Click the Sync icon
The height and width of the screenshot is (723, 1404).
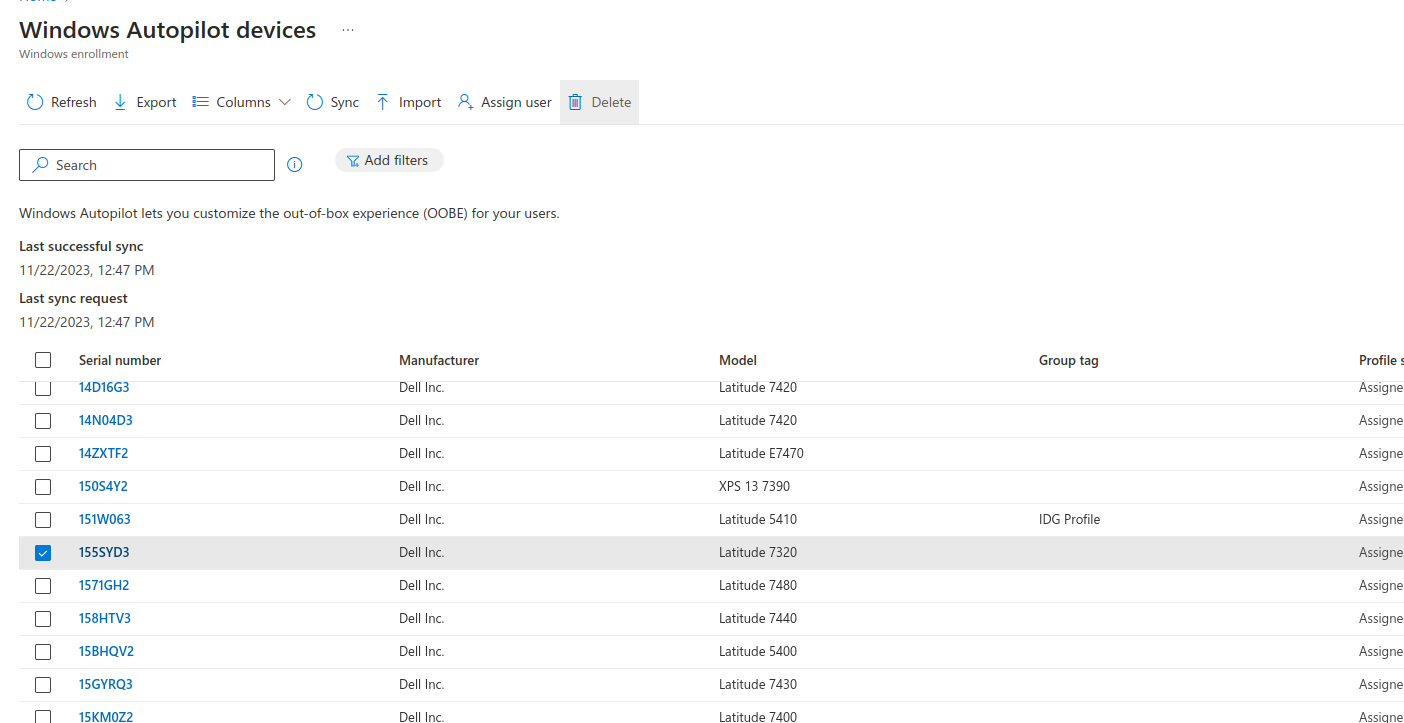(x=315, y=102)
